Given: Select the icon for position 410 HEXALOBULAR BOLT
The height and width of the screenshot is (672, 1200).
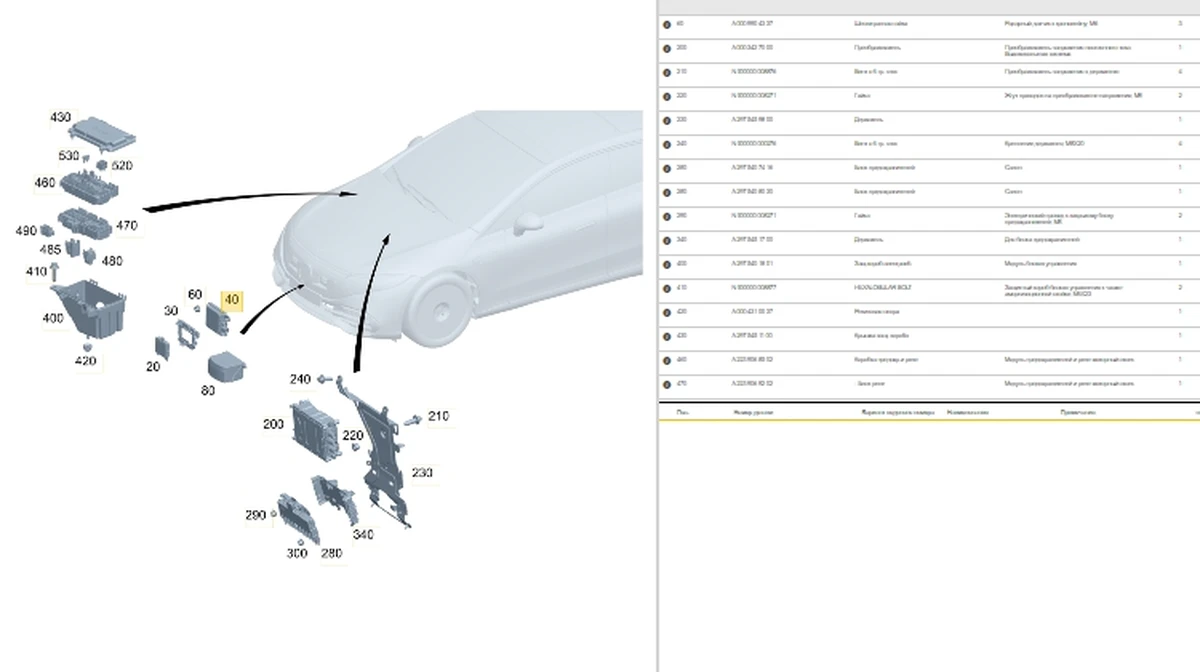Looking at the screenshot, I should (667, 288).
